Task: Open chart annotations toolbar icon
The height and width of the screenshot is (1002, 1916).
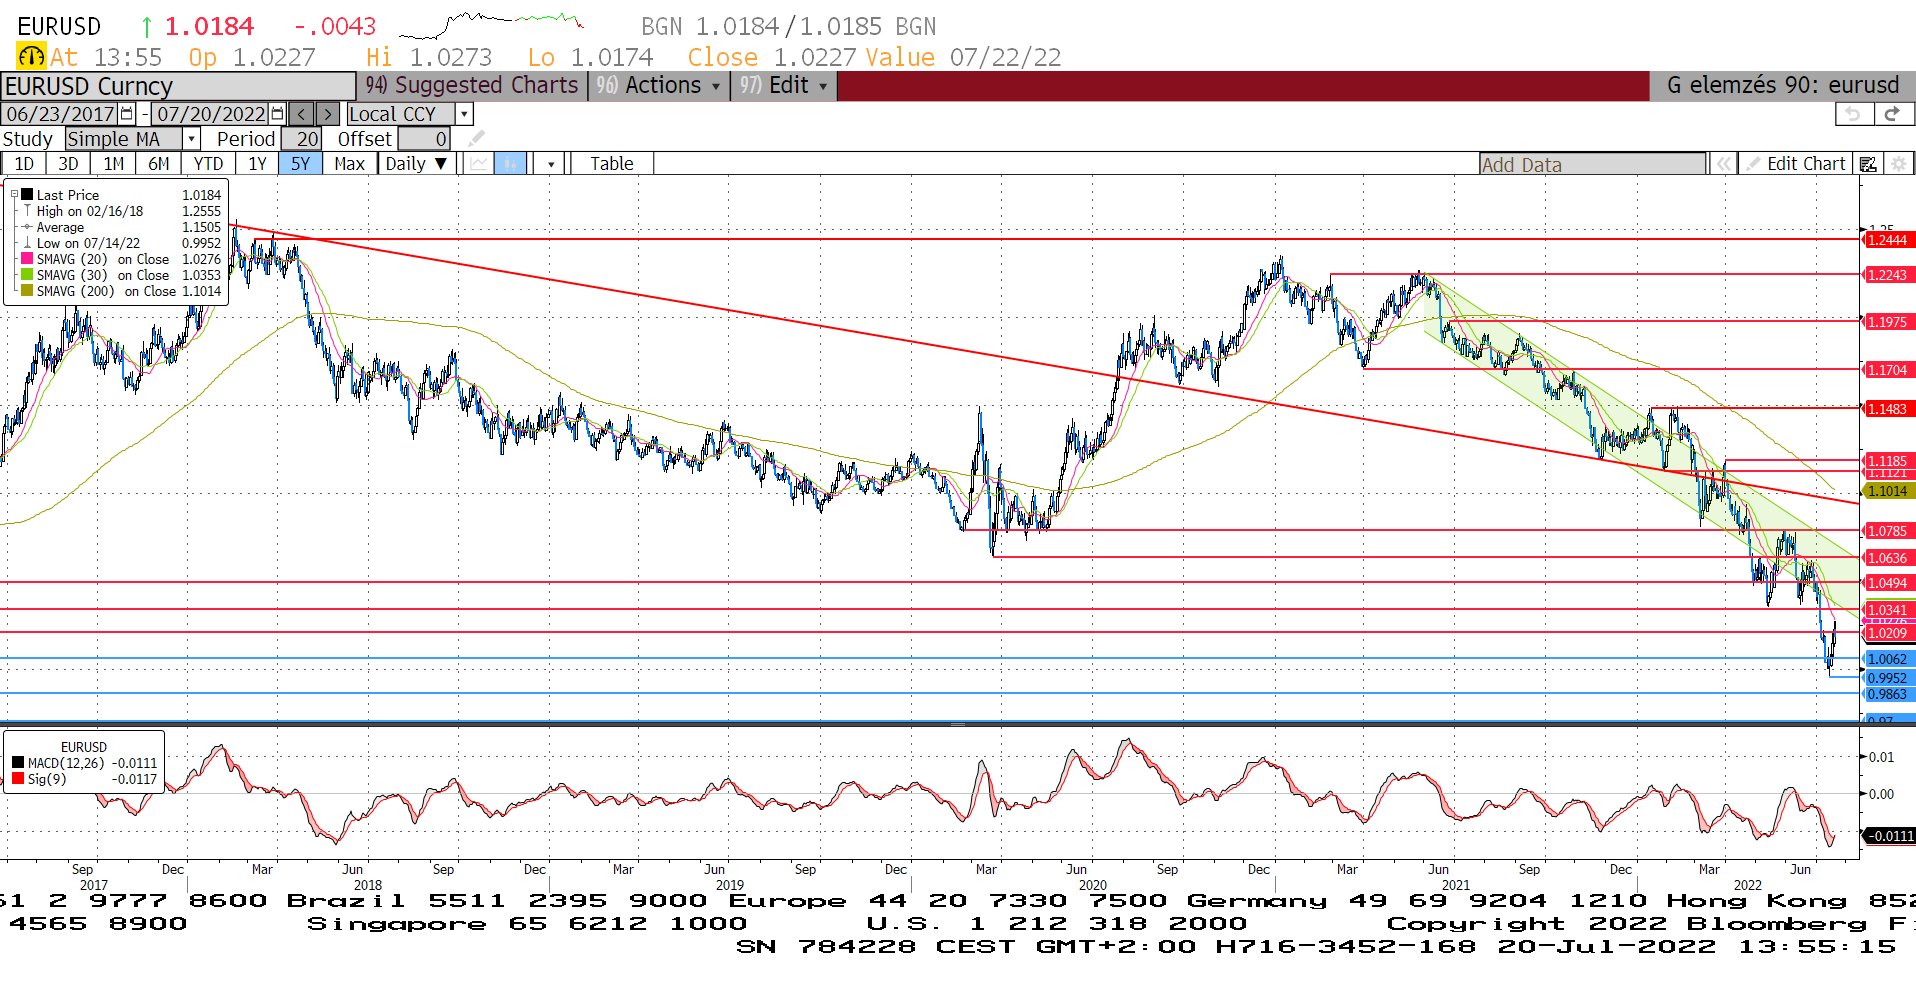Action: tap(1868, 164)
